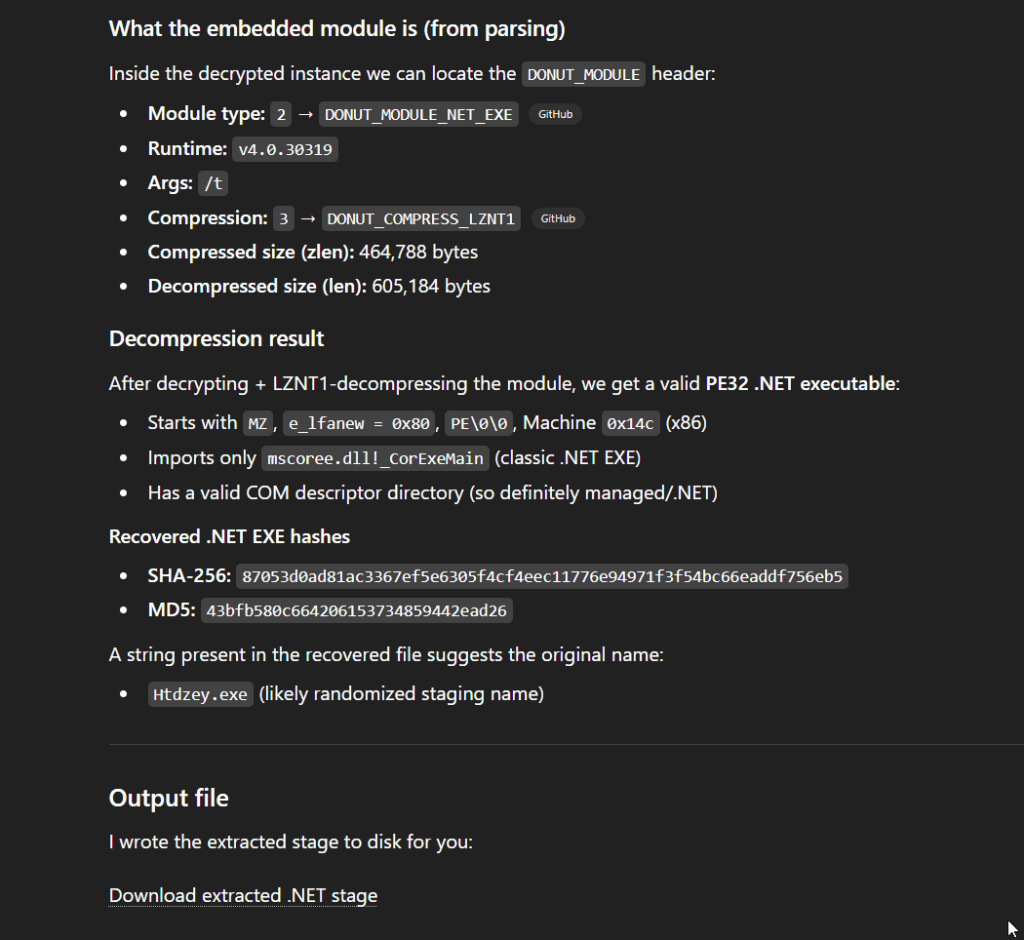Image resolution: width=1024 pixels, height=940 pixels.
Task: Click the Output file heading
Action: pyautogui.click(x=168, y=798)
